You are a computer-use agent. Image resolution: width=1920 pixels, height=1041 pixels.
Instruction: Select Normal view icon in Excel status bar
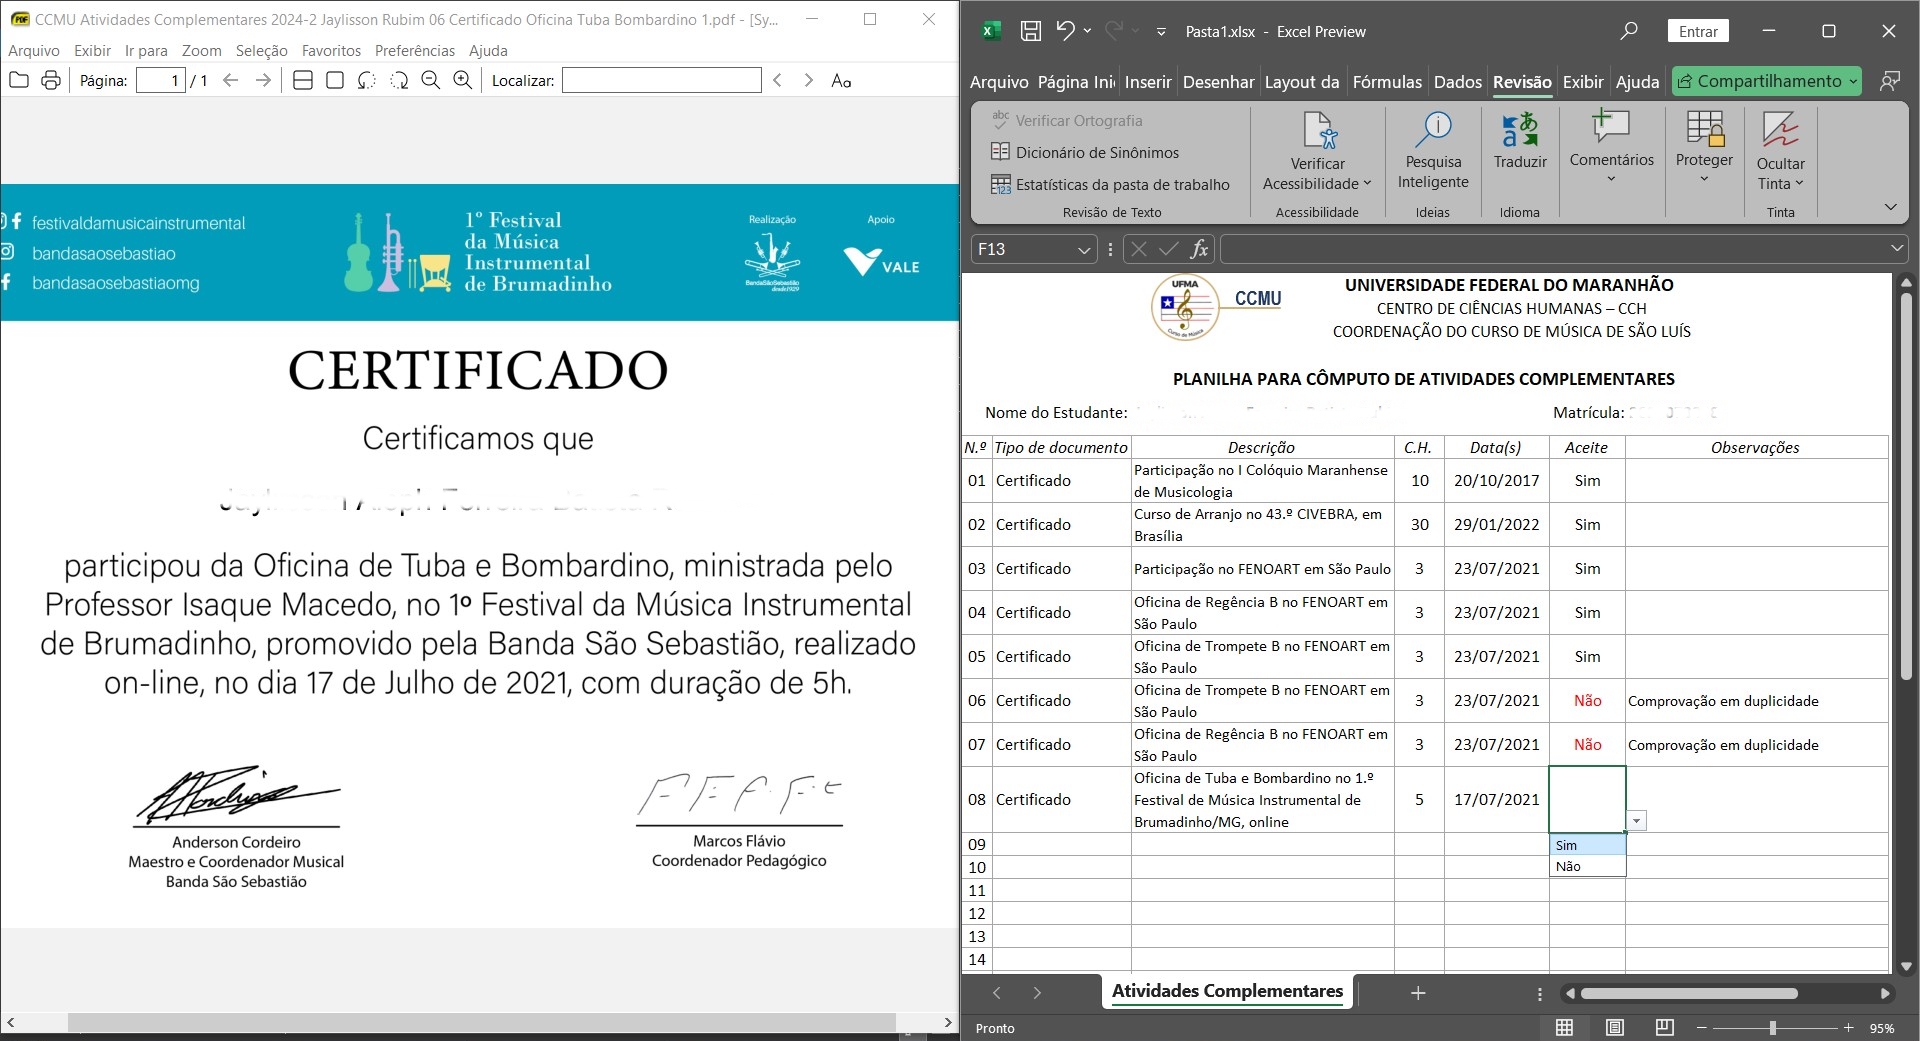pyautogui.click(x=1565, y=1028)
